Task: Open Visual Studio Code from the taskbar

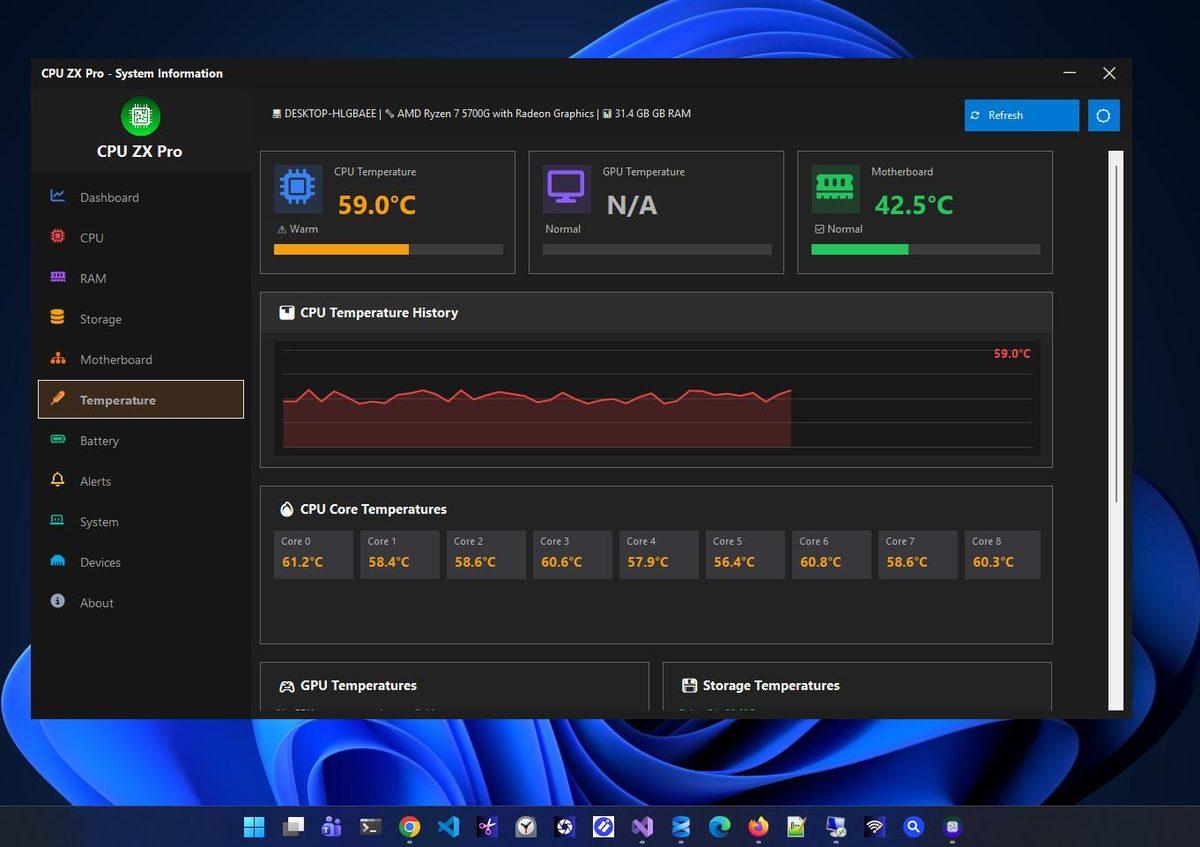Action: [x=448, y=827]
